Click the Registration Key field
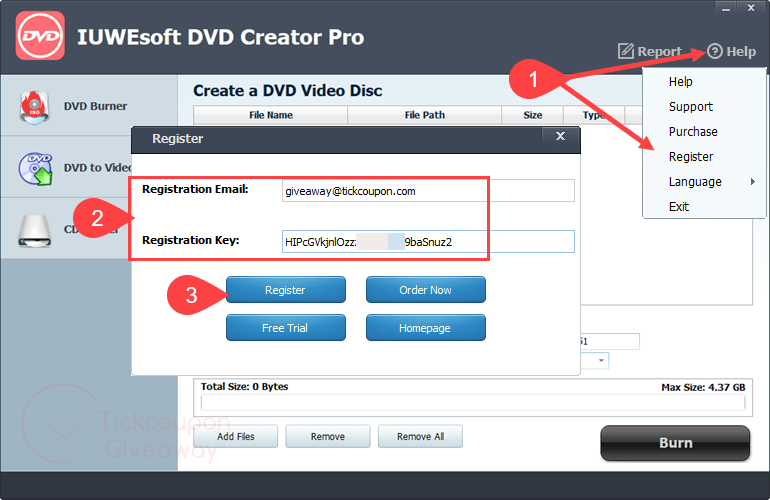The image size is (770, 500). coord(428,242)
